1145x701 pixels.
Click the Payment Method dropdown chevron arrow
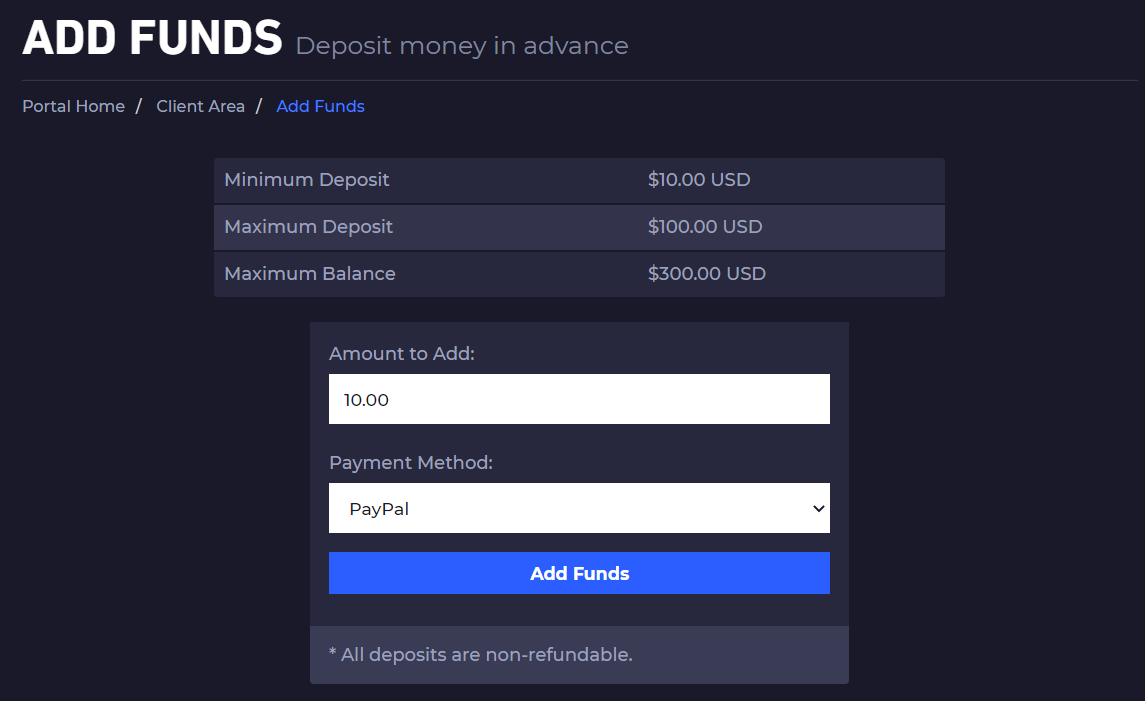[x=819, y=508]
